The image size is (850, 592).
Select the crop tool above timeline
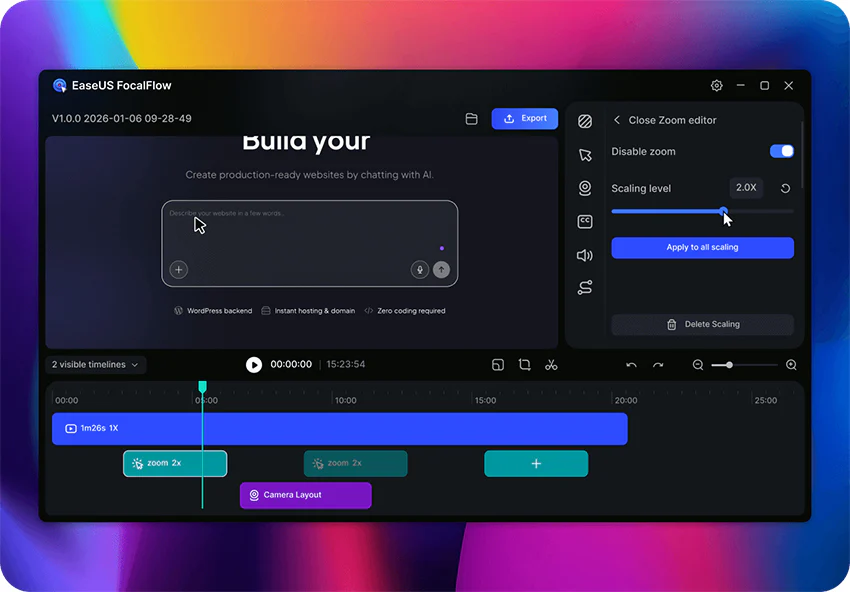(524, 365)
